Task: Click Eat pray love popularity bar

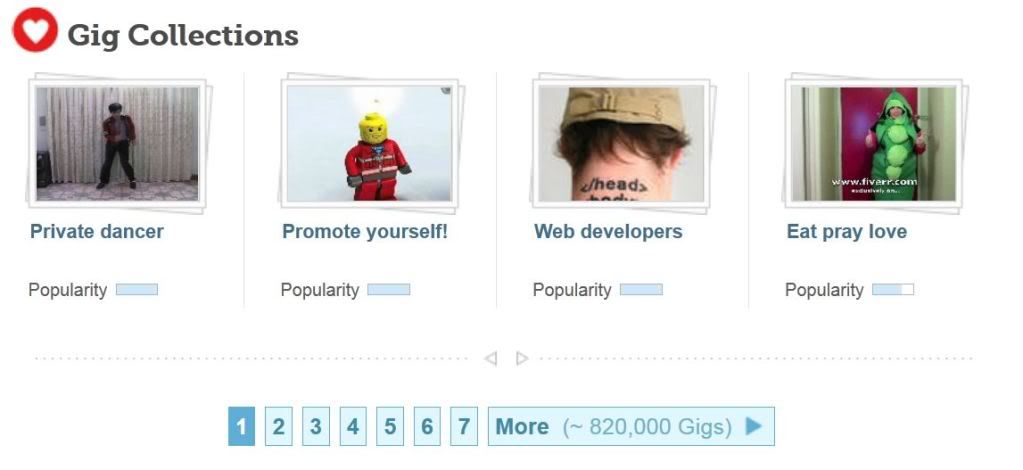Action: click(x=893, y=289)
